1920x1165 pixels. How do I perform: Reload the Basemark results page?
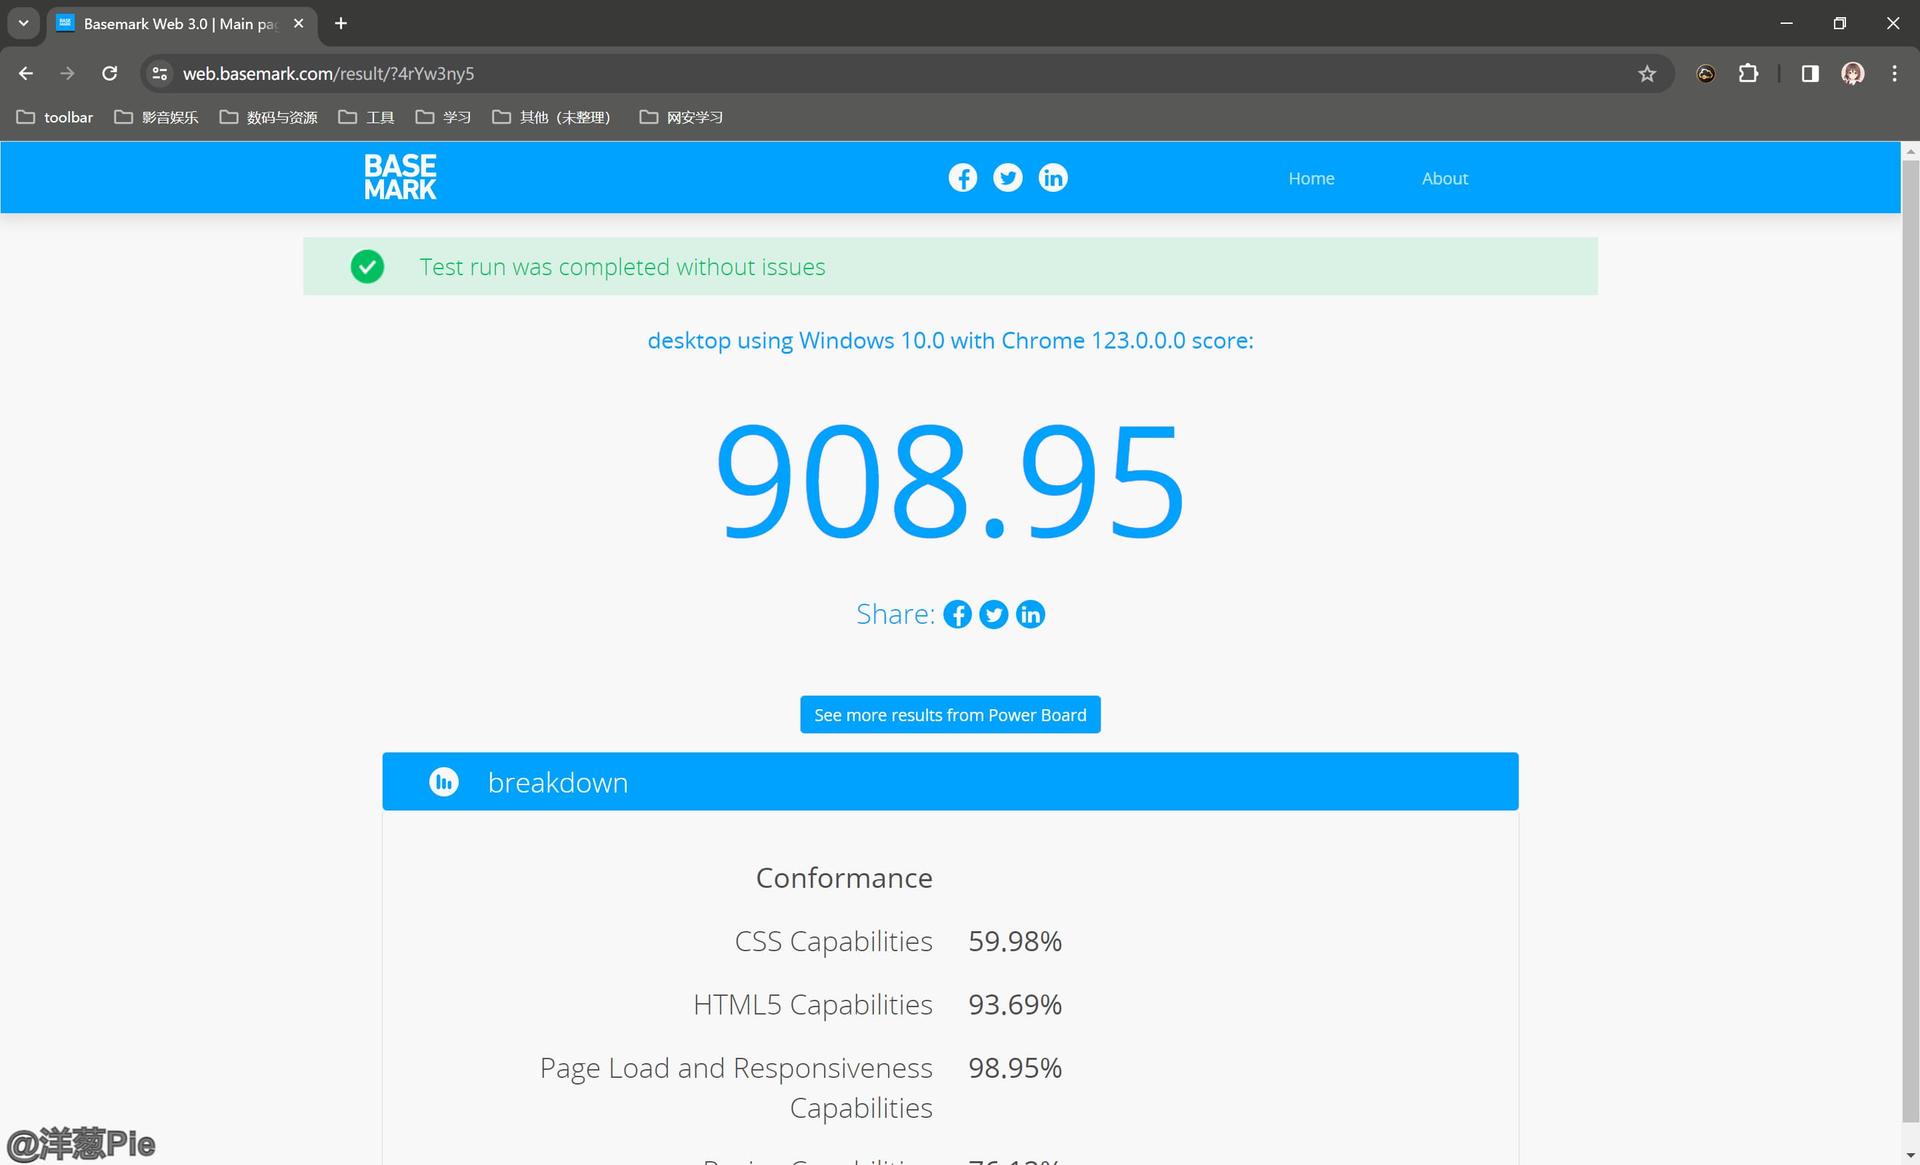pos(110,74)
